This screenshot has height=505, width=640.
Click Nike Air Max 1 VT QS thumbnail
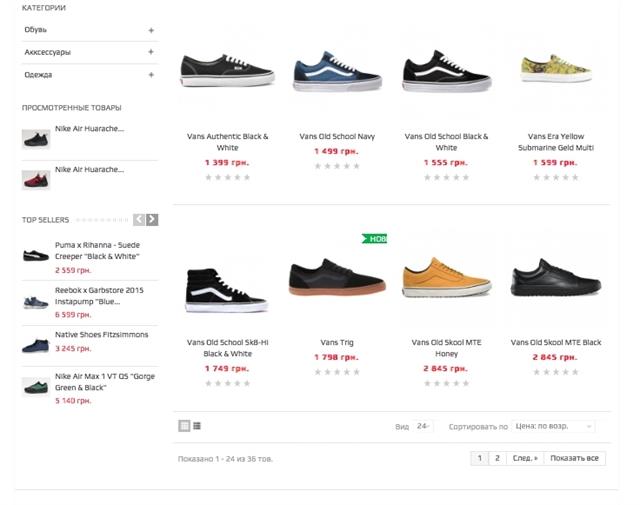click(x=36, y=387)
